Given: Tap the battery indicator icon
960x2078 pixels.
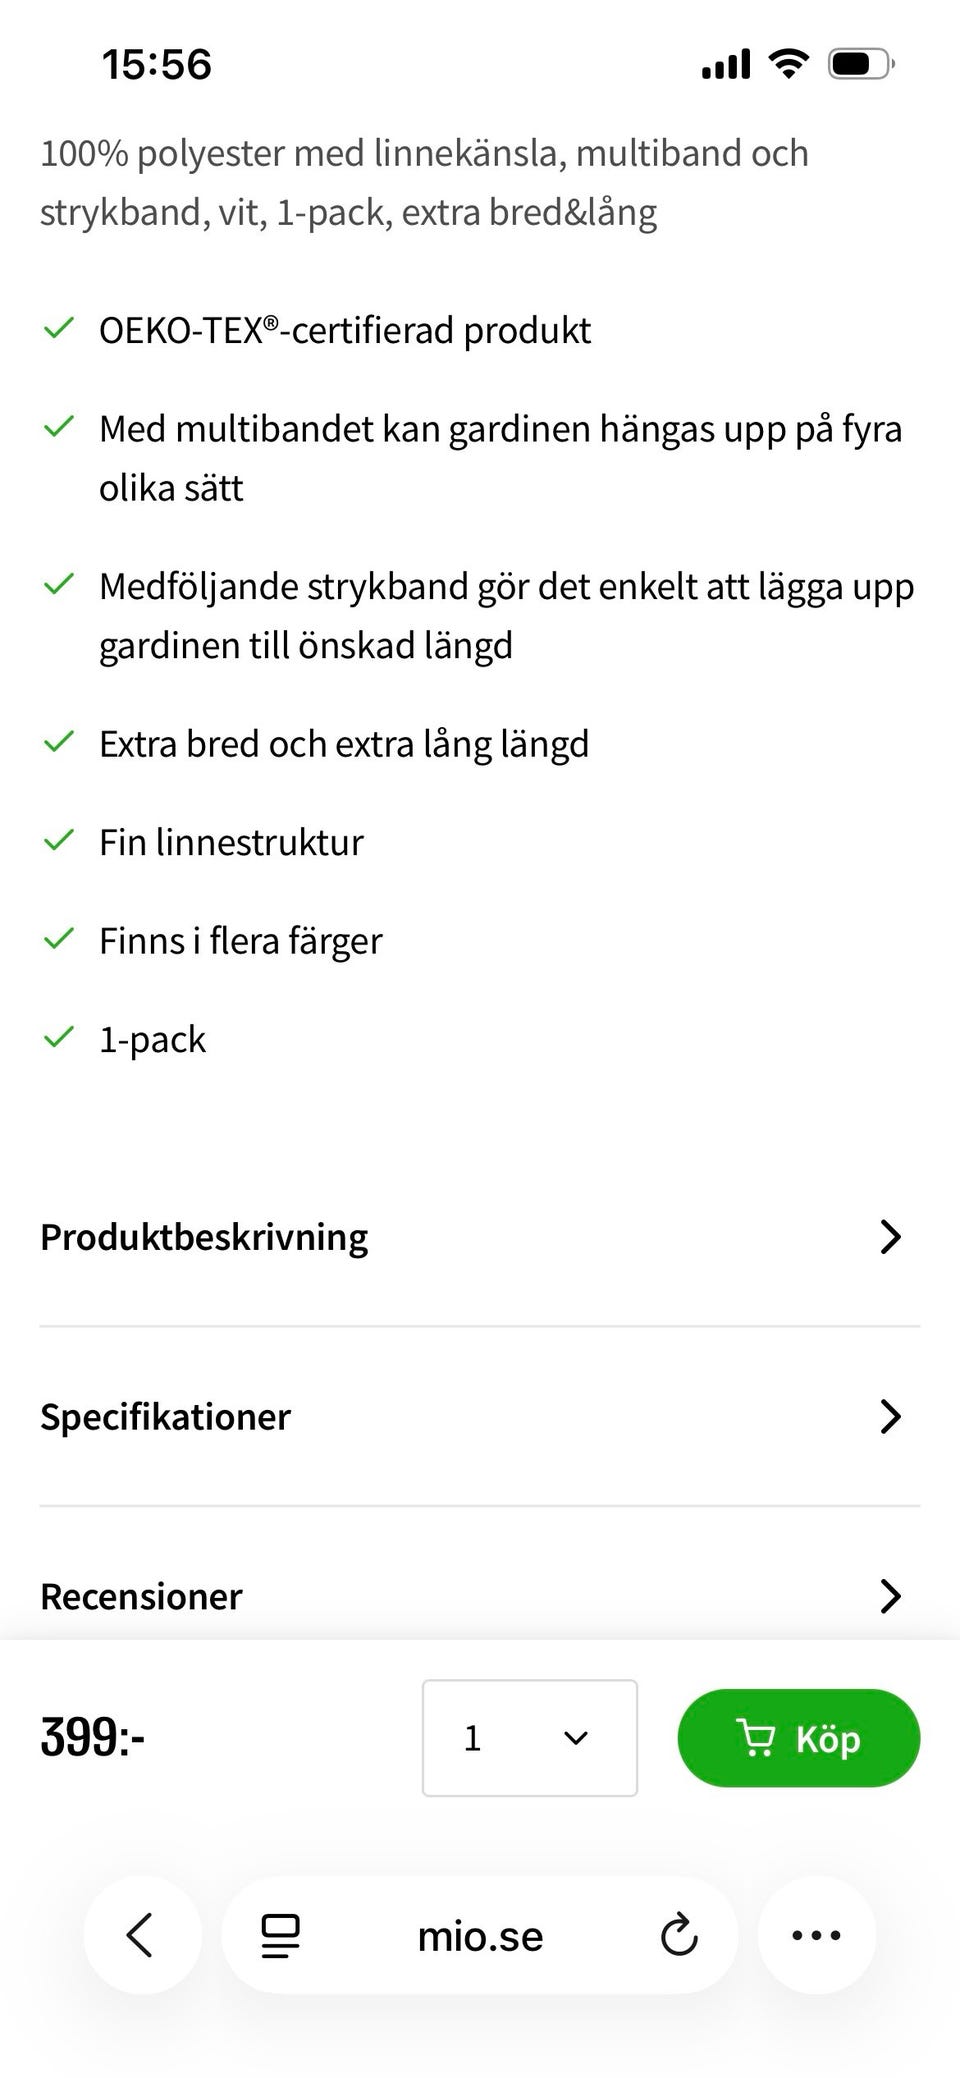Looking at the screenshot, I should (860, 65).
